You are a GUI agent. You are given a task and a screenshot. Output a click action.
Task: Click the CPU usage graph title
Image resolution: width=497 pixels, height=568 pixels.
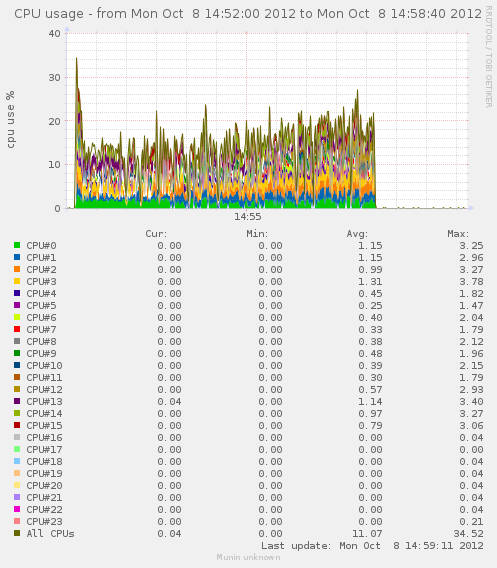[248, 14]
